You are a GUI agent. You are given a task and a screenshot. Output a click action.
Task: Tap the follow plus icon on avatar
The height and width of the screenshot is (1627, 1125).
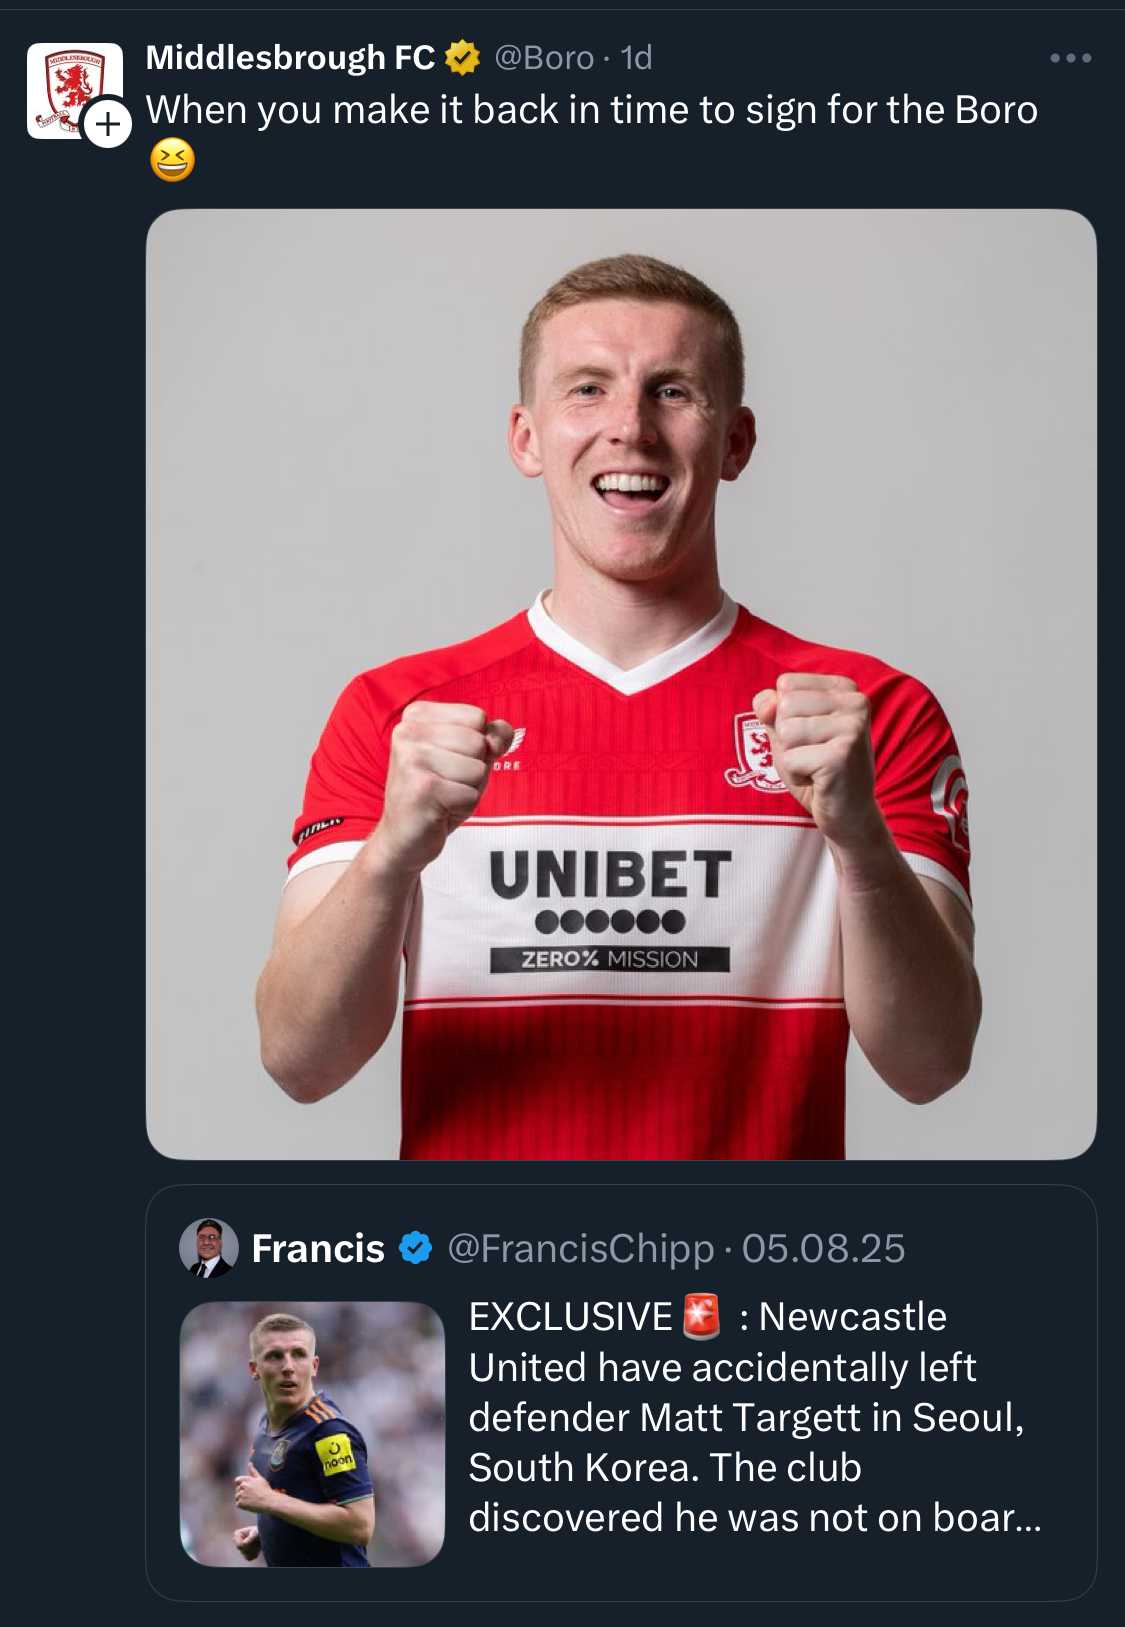click(x=107, y=124)
